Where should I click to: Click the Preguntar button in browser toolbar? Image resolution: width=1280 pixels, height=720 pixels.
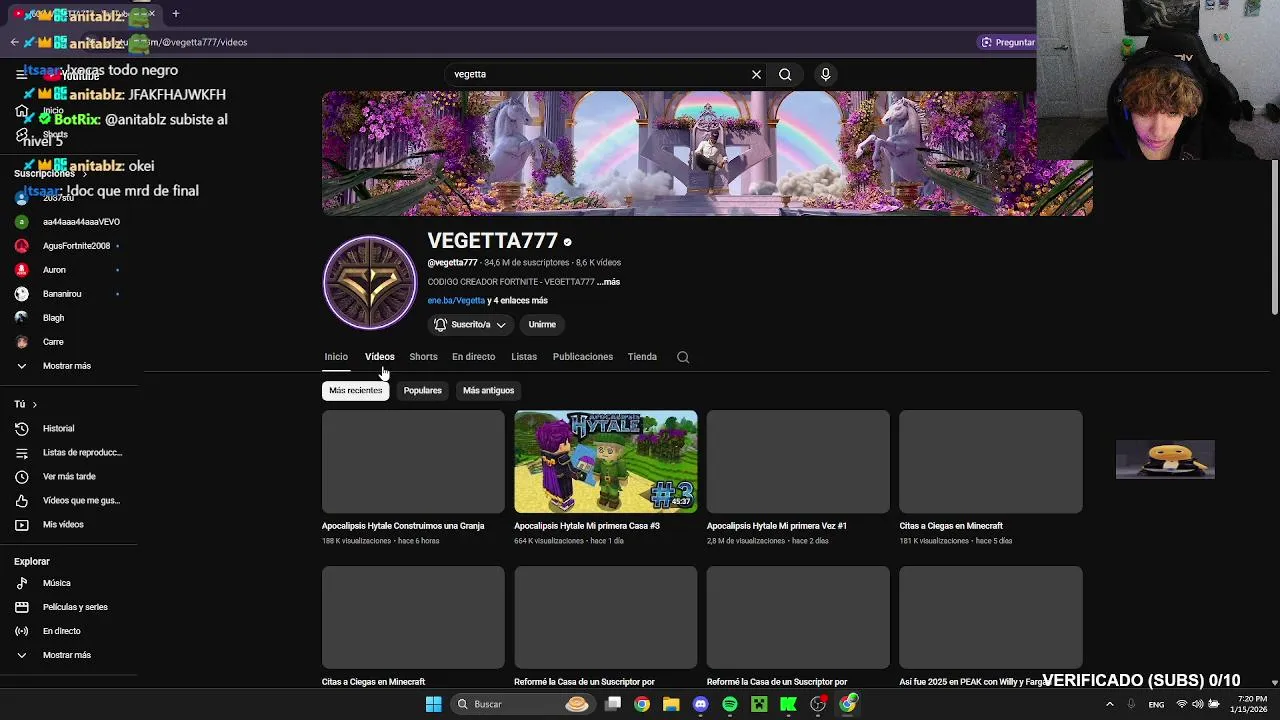coord(1007,42)
